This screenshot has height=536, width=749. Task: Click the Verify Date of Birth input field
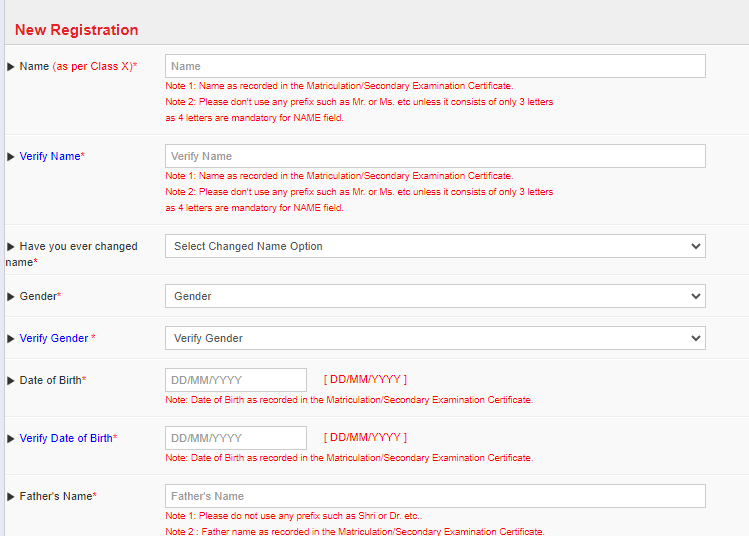pyautogui.click(x=236, y=438)
